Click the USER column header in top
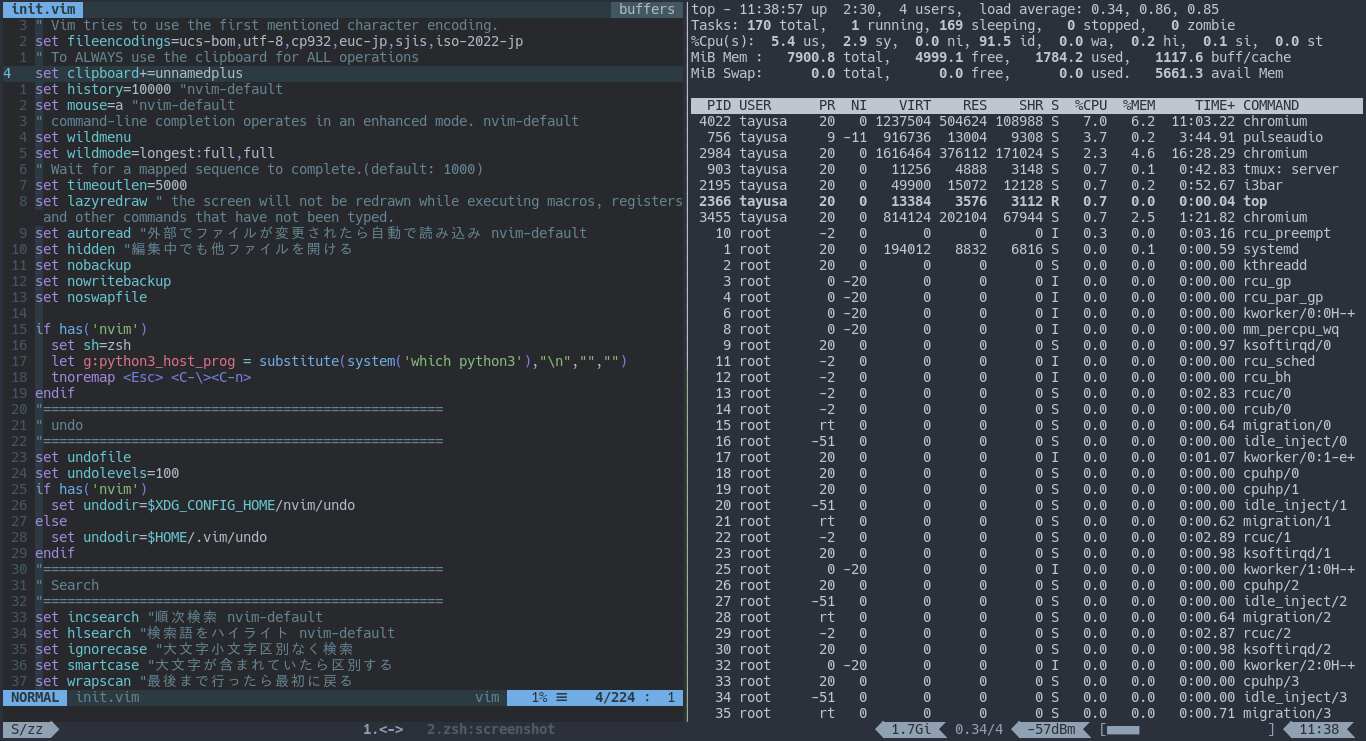This screenshot has height=741, width=1366. pos(755,105)
